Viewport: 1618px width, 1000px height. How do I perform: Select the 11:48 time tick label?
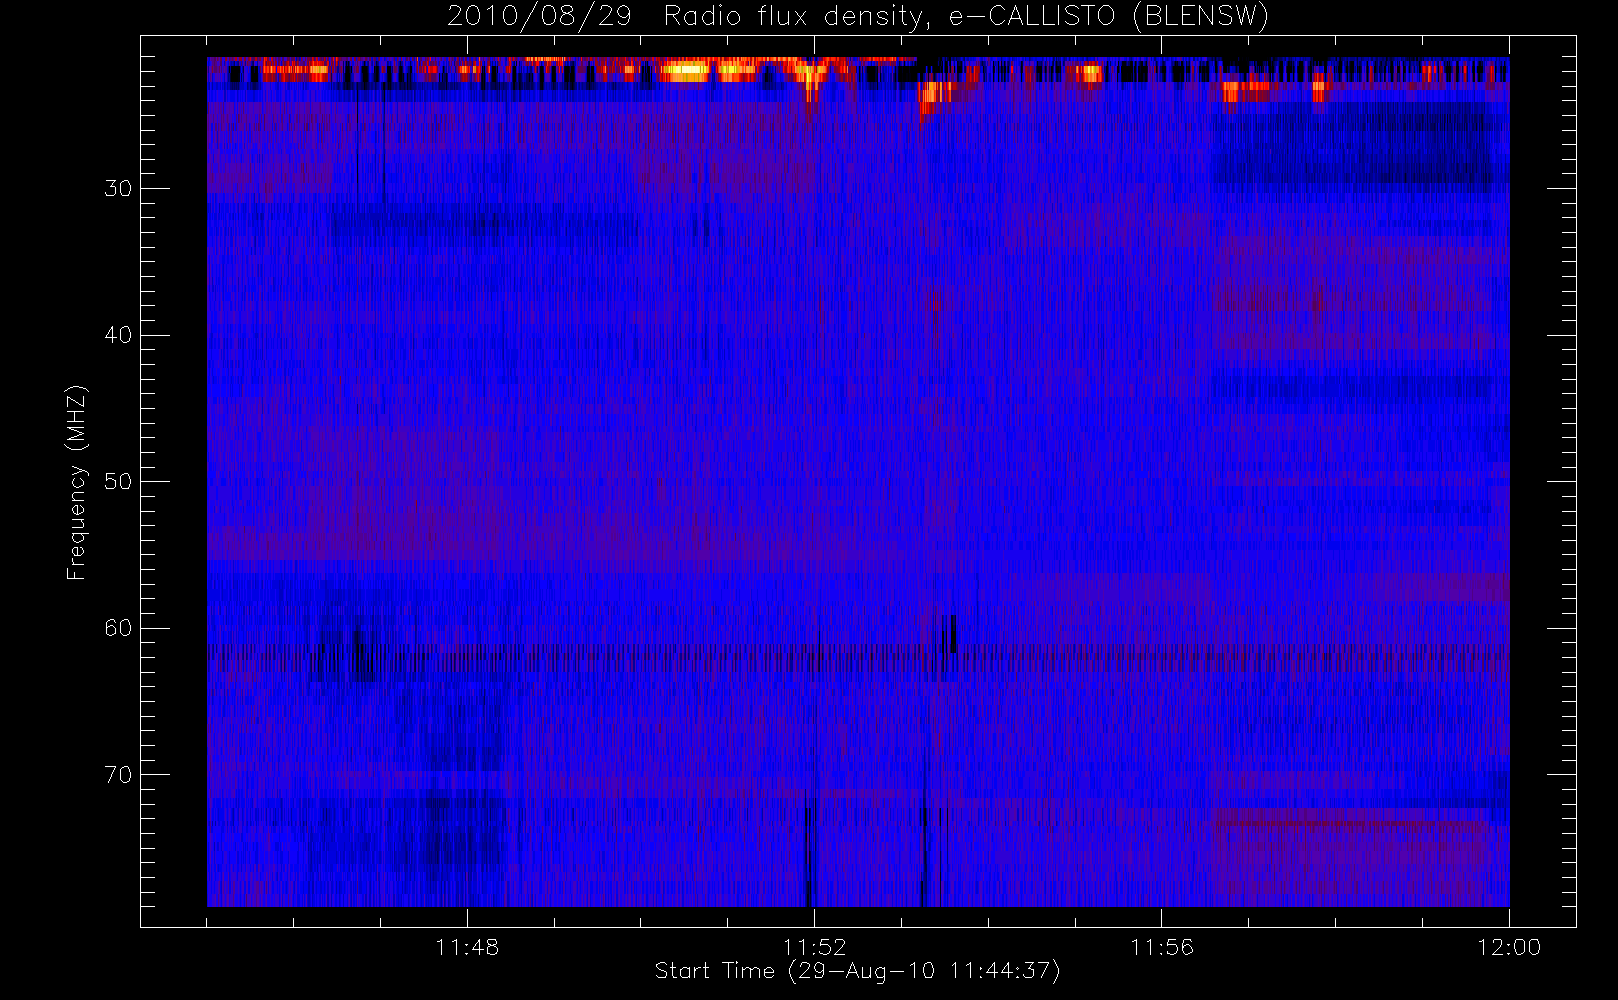467,947
